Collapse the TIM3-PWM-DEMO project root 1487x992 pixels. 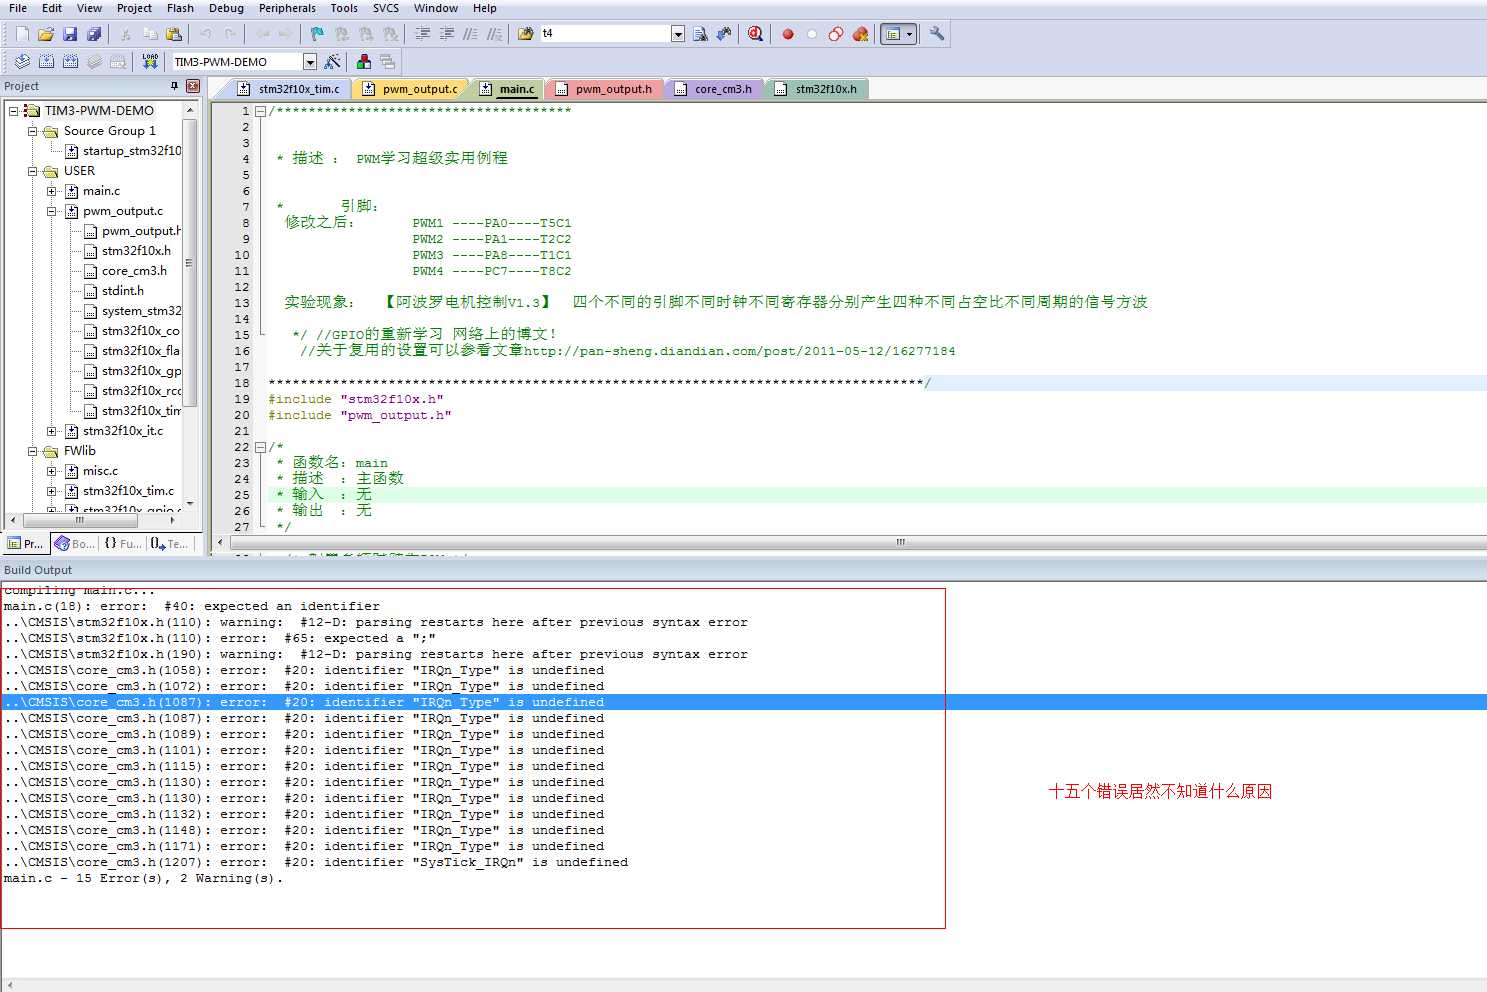[14, 111]
